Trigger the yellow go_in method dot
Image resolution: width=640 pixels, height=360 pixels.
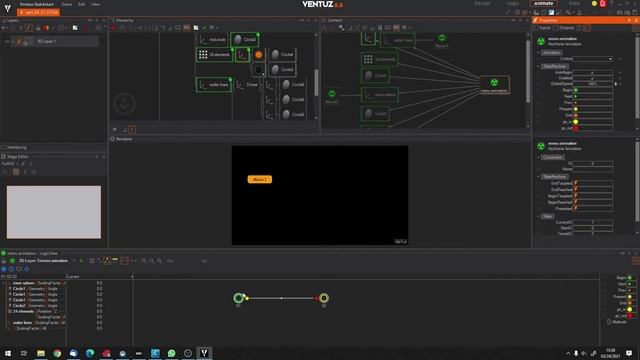pos(576,122)
